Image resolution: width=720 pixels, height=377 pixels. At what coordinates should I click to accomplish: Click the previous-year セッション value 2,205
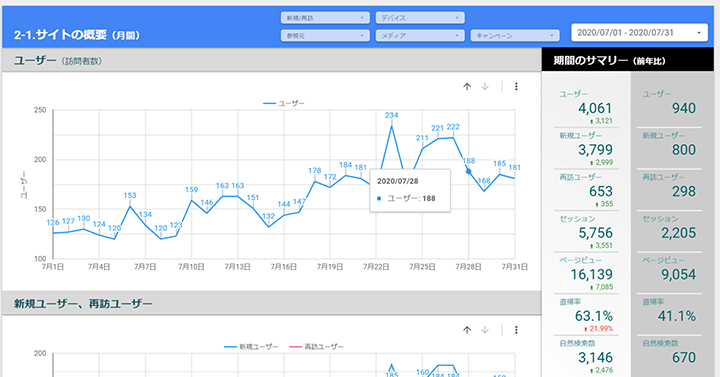coord(678,233)
